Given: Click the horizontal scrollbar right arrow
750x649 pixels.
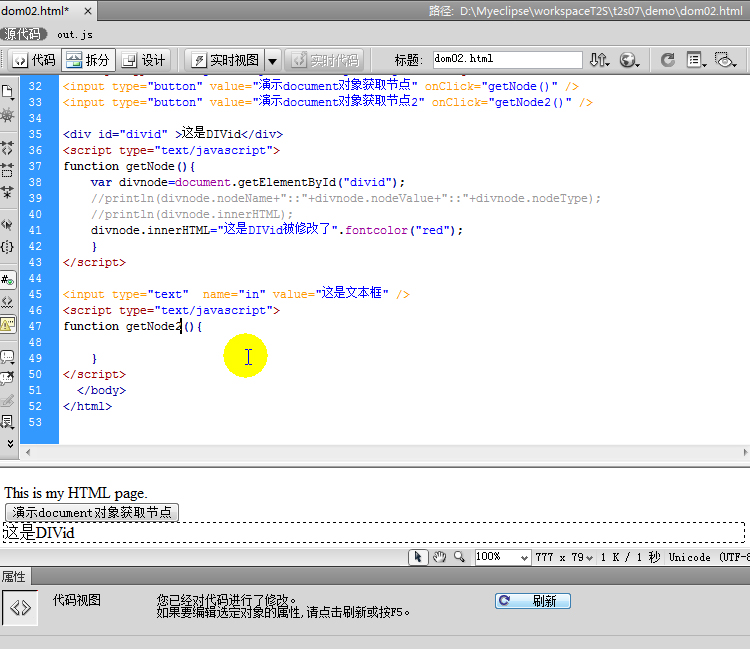Looking at the screenshot, I should tap(745, 452).
